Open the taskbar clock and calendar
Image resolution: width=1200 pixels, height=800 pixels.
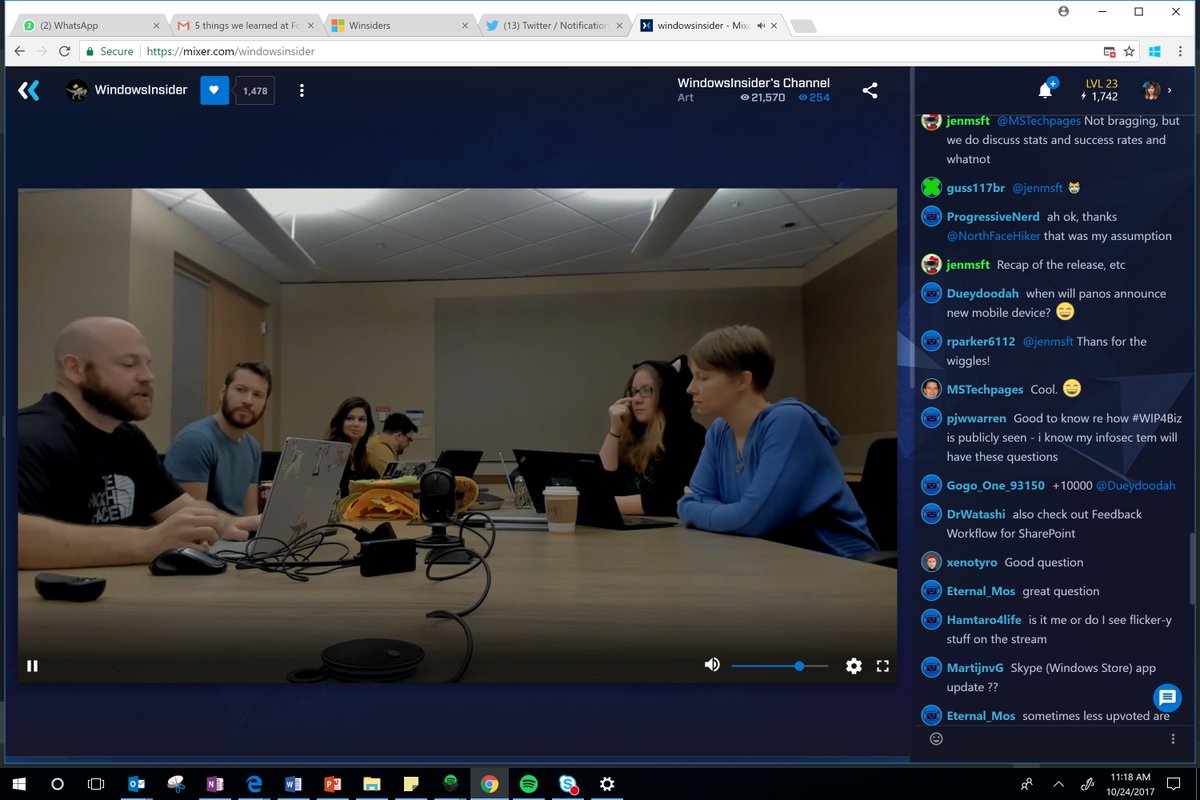[x=1130, y=784]
